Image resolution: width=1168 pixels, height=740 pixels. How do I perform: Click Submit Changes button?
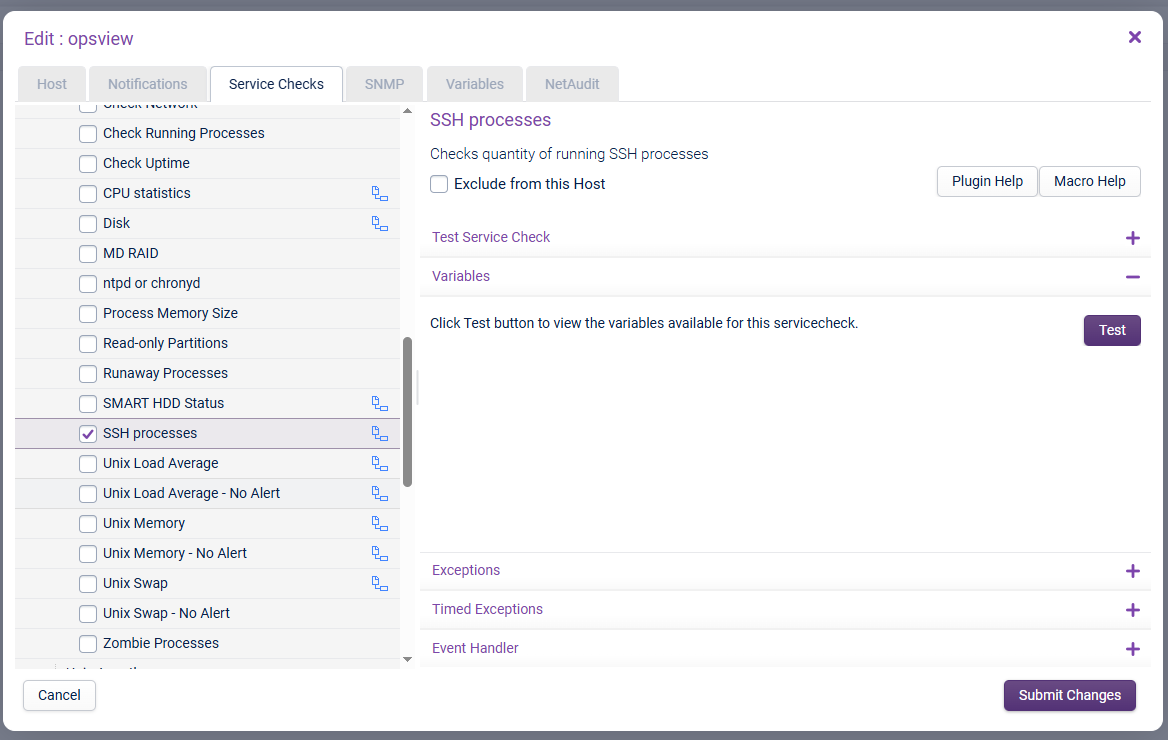pyautogui.click(x=1069, y=695)
